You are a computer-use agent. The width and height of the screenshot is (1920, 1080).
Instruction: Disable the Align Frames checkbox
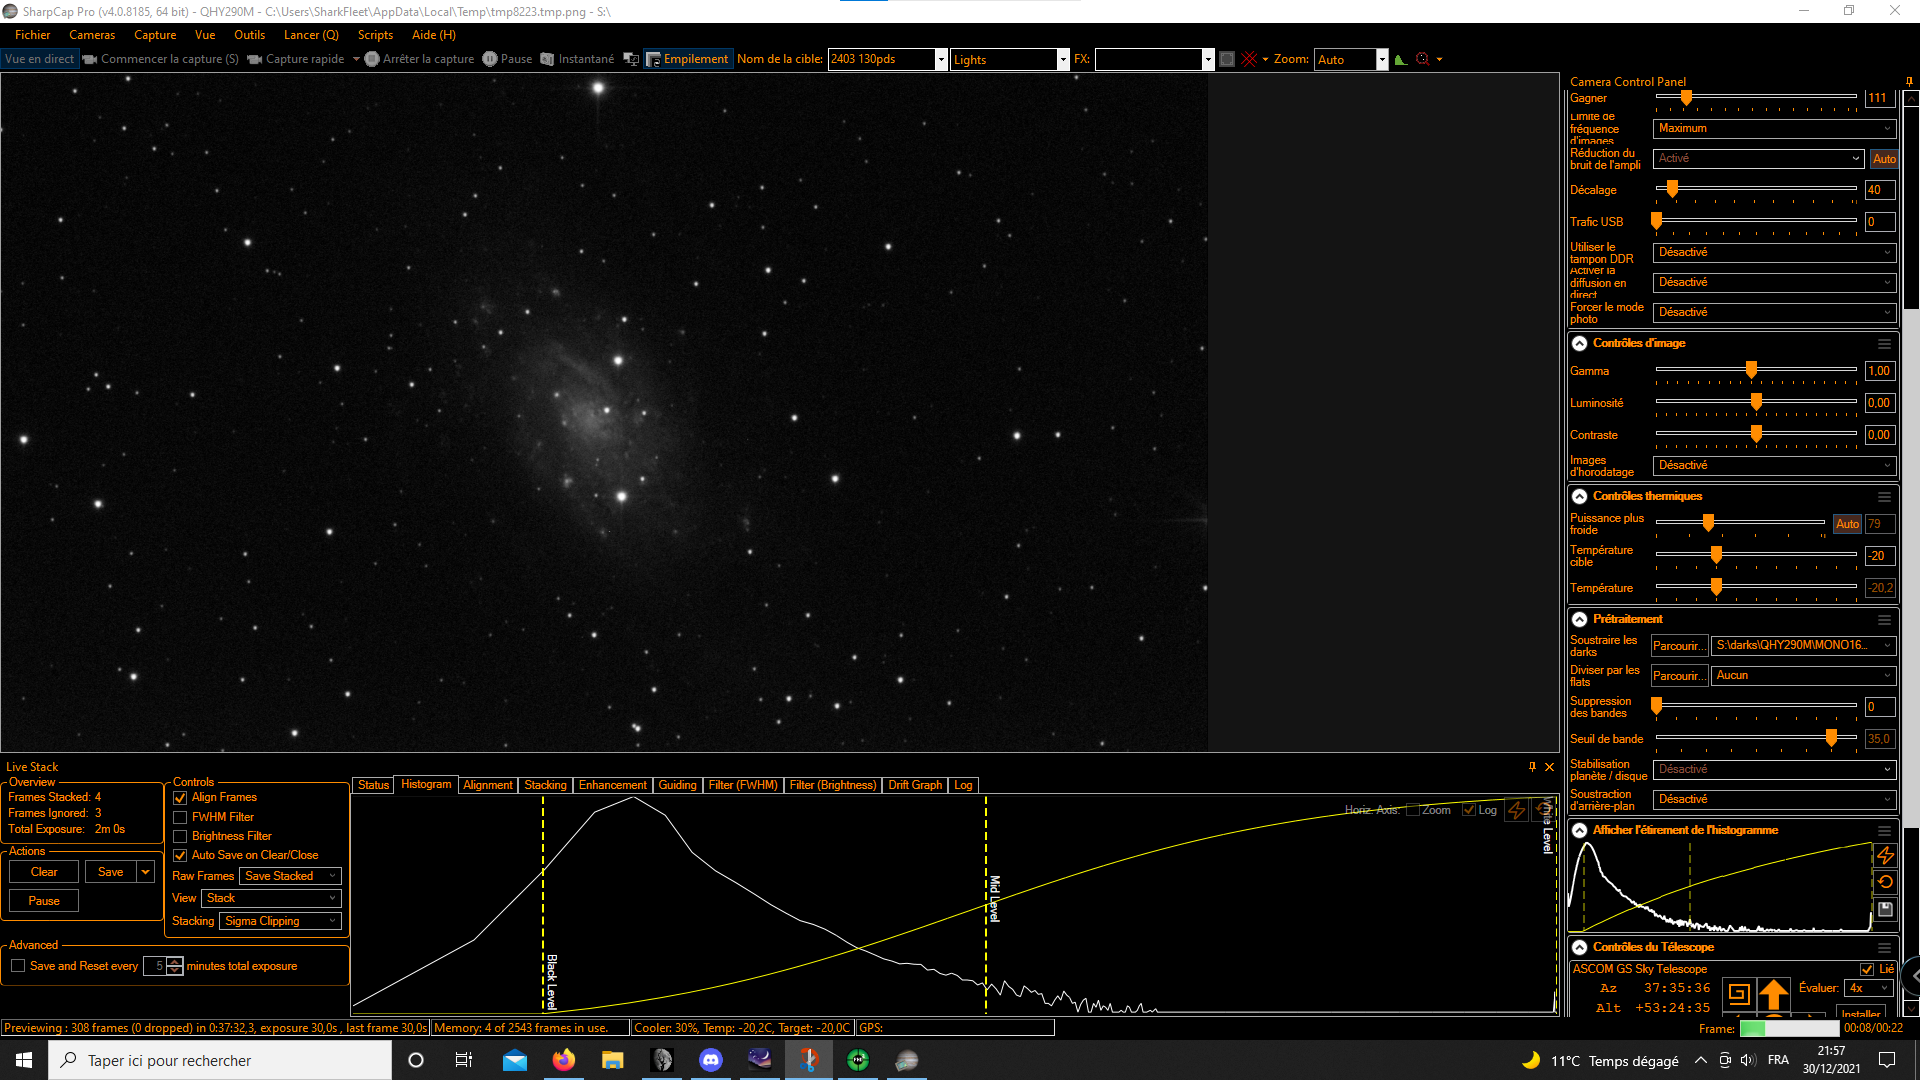point(181,798)
